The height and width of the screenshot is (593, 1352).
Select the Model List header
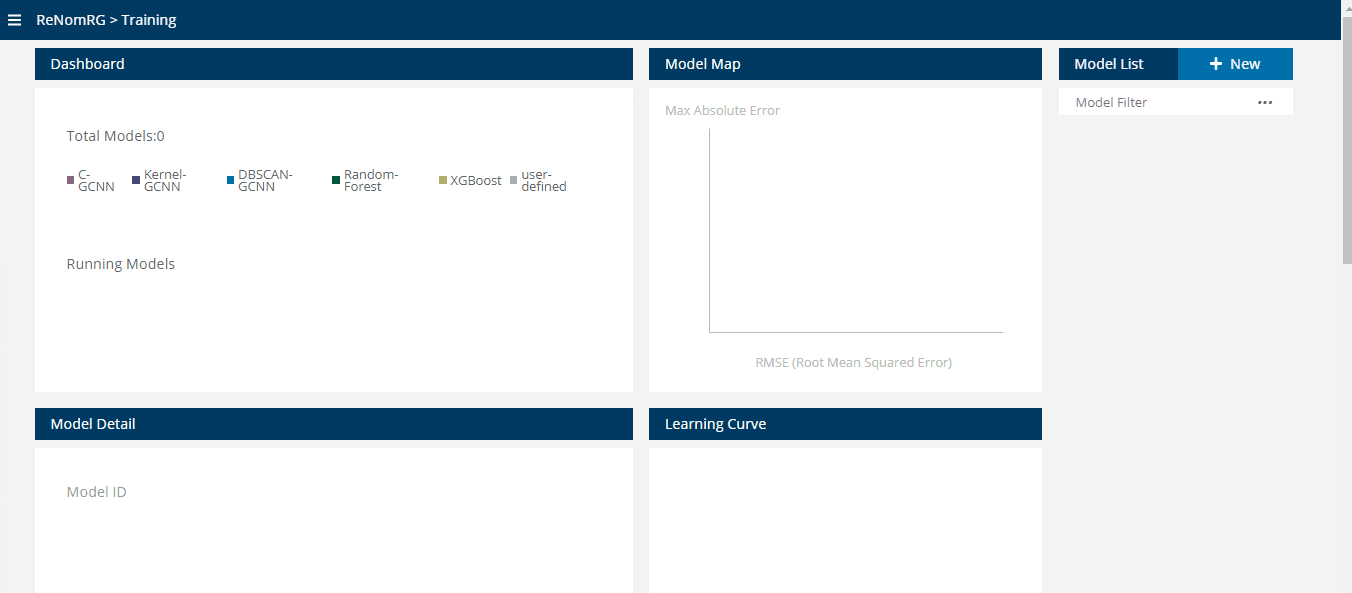tap(1118, 64)
